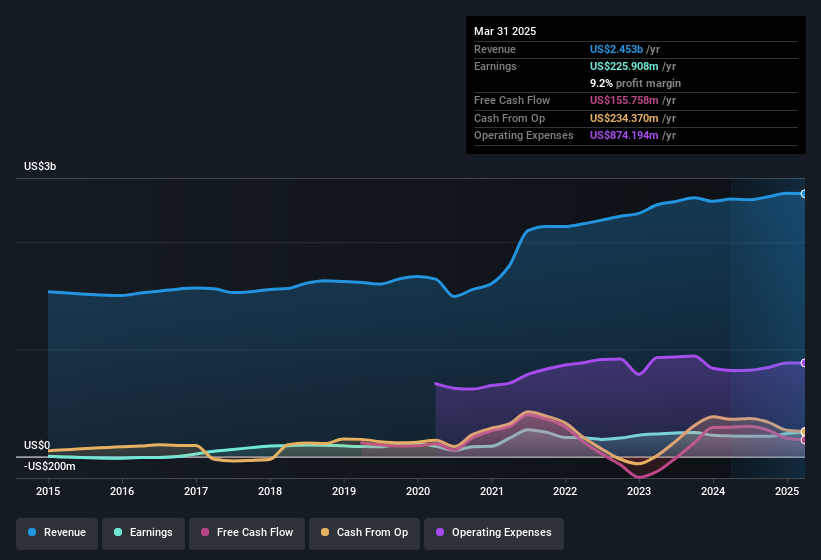This screenshot has width=821, height=560.
Task: Click the US$155.758m free cash flow value
Action: point(624,100)
